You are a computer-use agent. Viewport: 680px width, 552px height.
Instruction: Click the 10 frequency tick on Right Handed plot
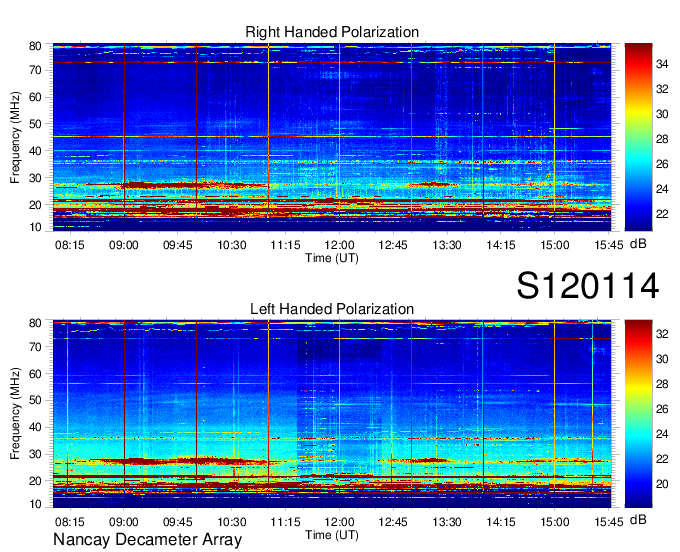pyautogui.click(x=35, y=227)
